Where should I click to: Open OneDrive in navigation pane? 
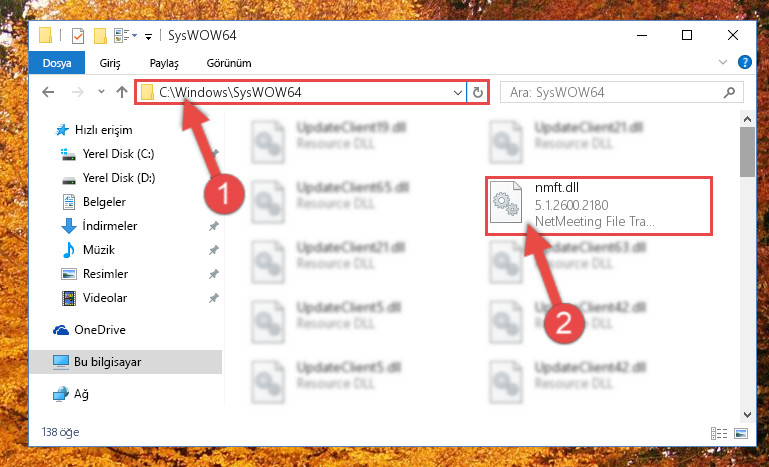point(100,330)
